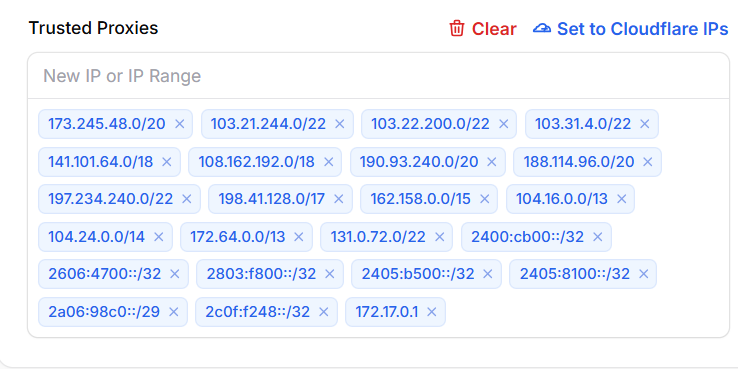Remove the 2405:b500::/32 entry

[488, 274]
